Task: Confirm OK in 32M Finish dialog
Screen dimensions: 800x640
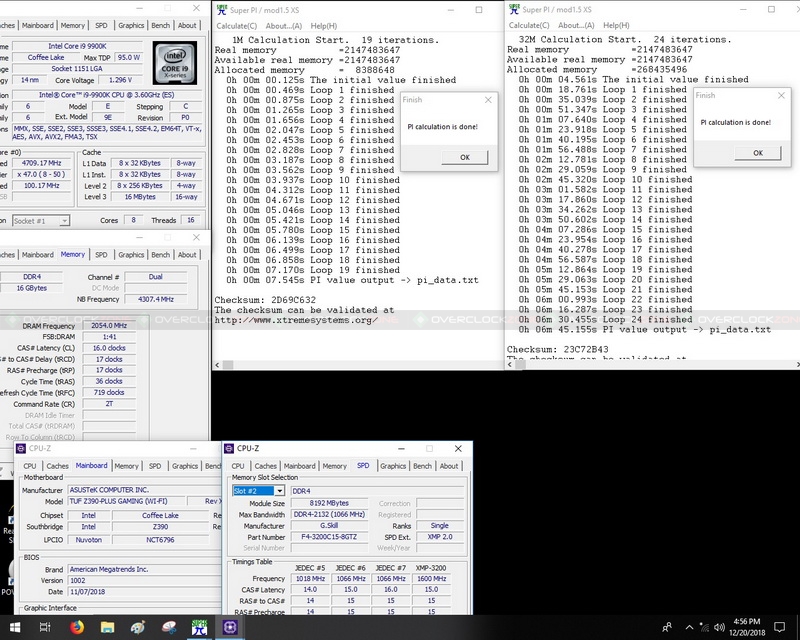Action: pyautogui.click(x=758, y=153)
